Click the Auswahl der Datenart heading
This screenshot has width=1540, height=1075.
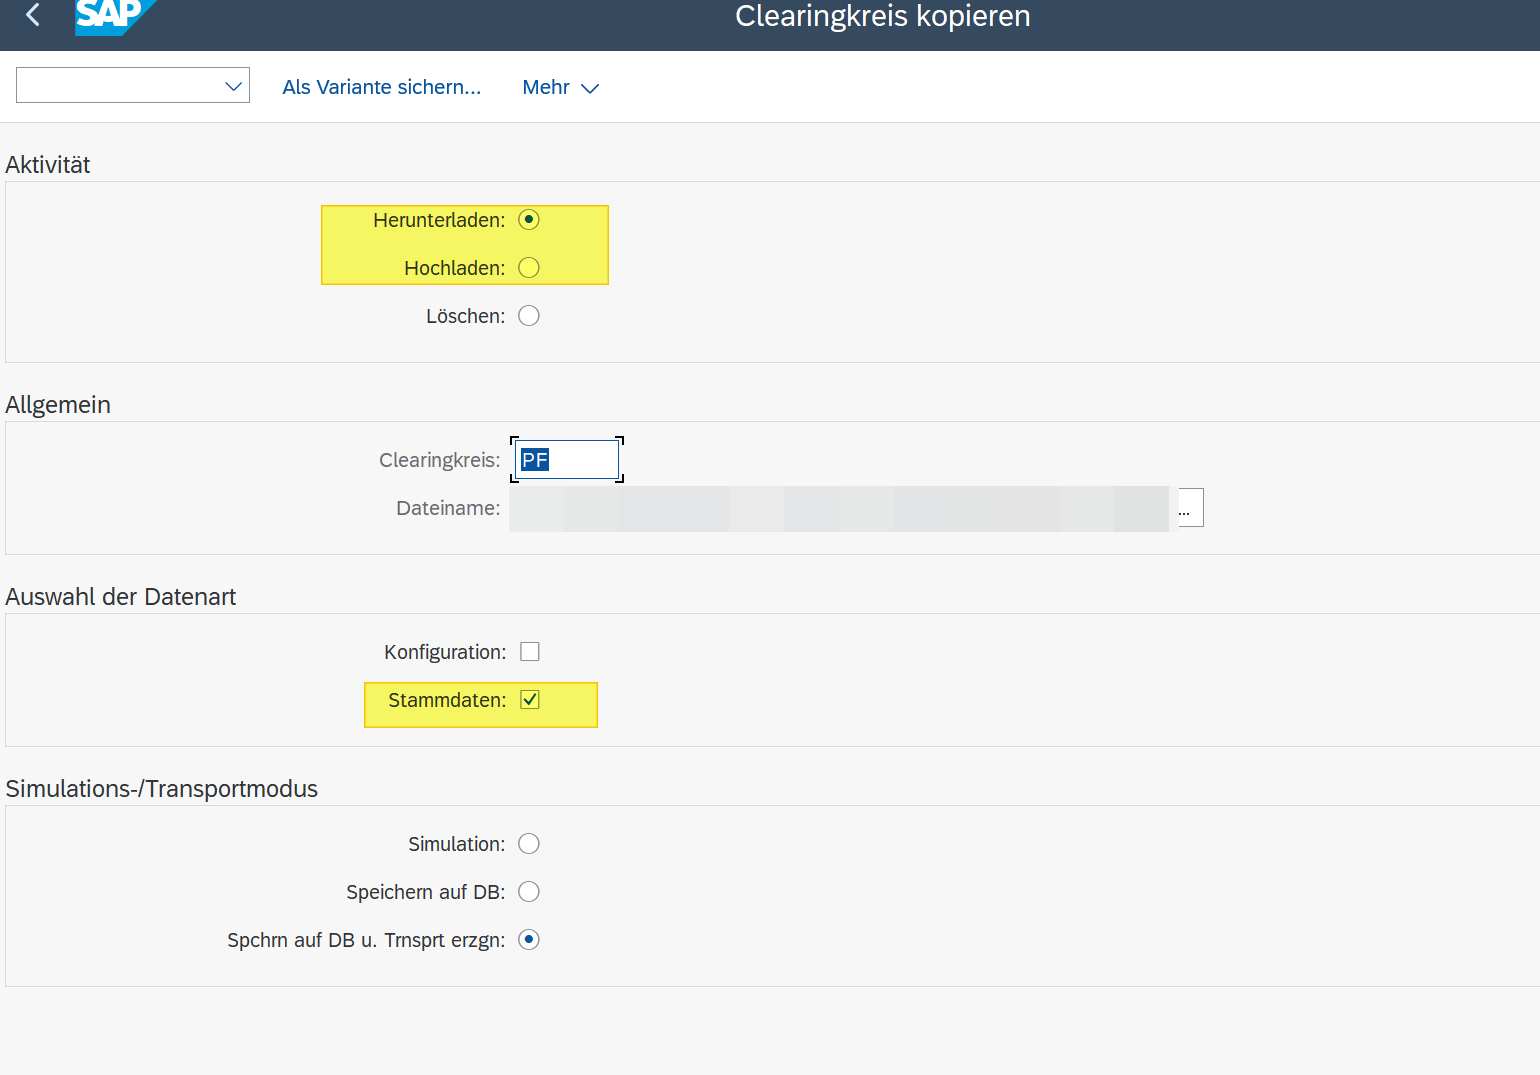click(x=121, y=597)
